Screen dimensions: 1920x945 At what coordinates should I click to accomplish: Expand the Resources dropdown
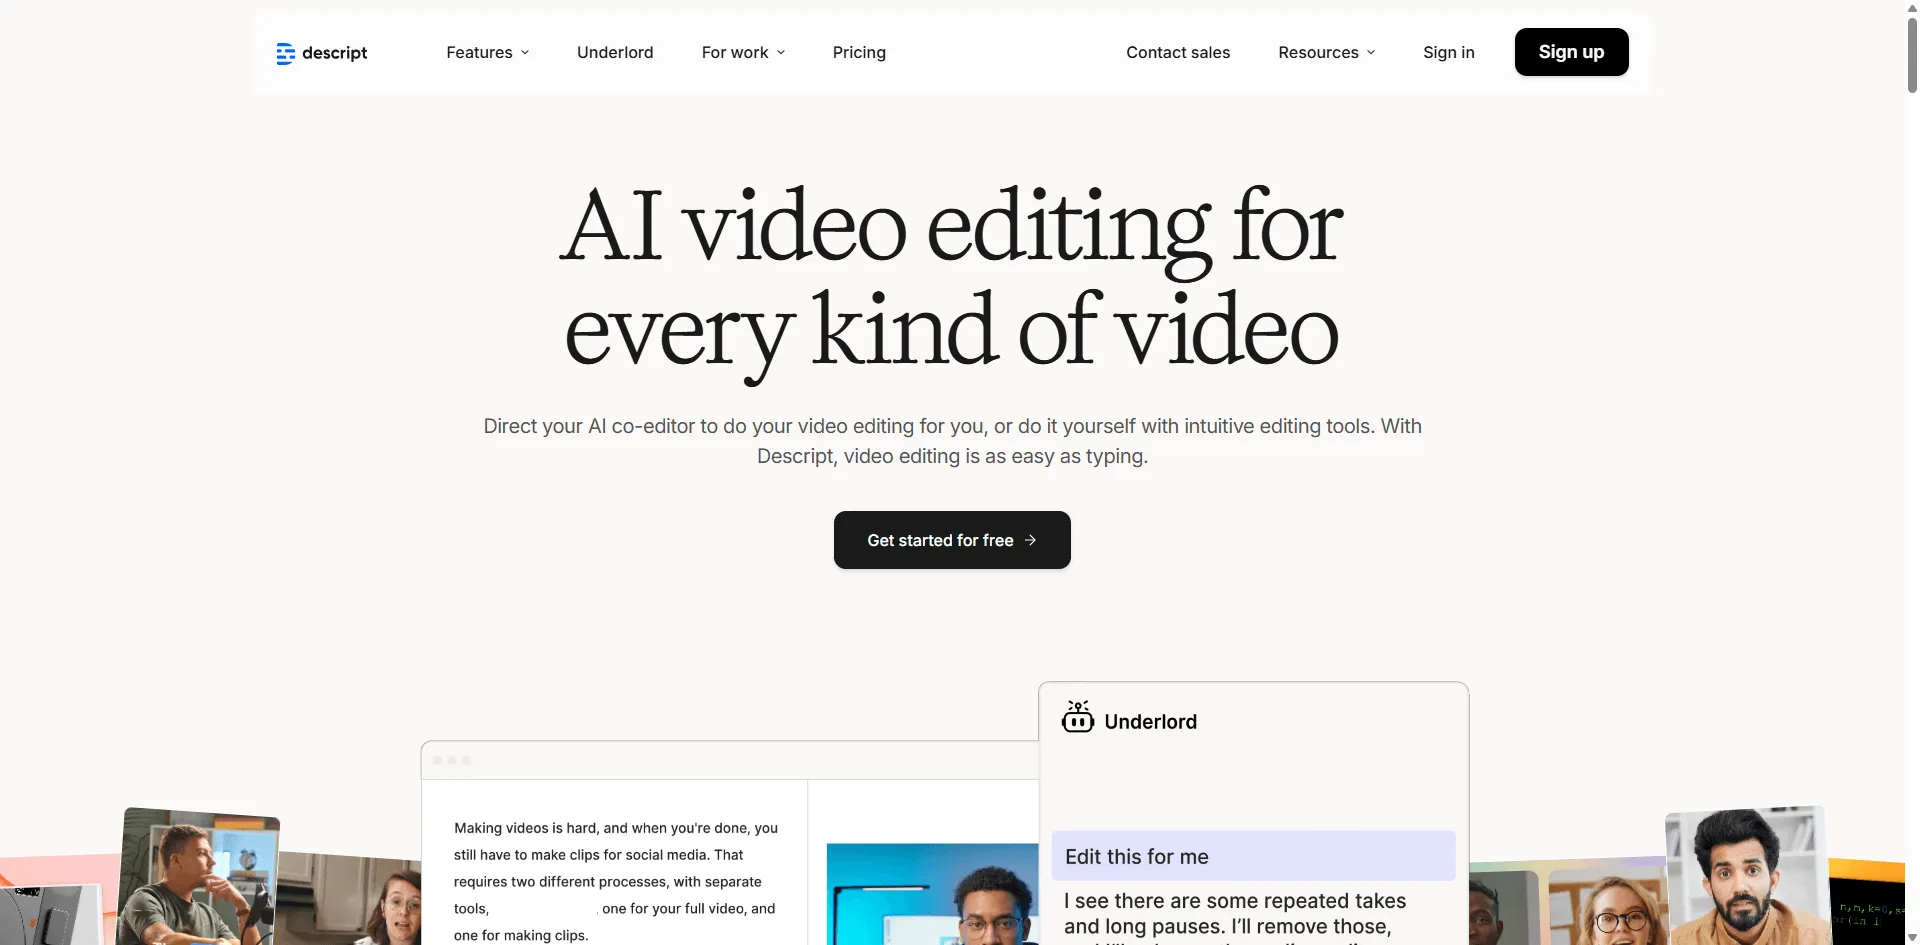(1326, 53)
